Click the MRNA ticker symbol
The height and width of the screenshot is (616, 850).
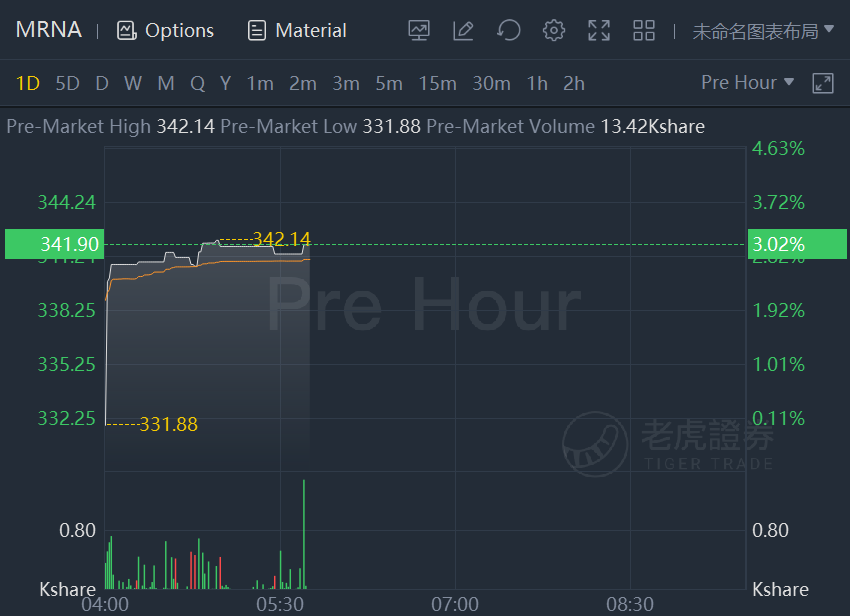point(48,29)
